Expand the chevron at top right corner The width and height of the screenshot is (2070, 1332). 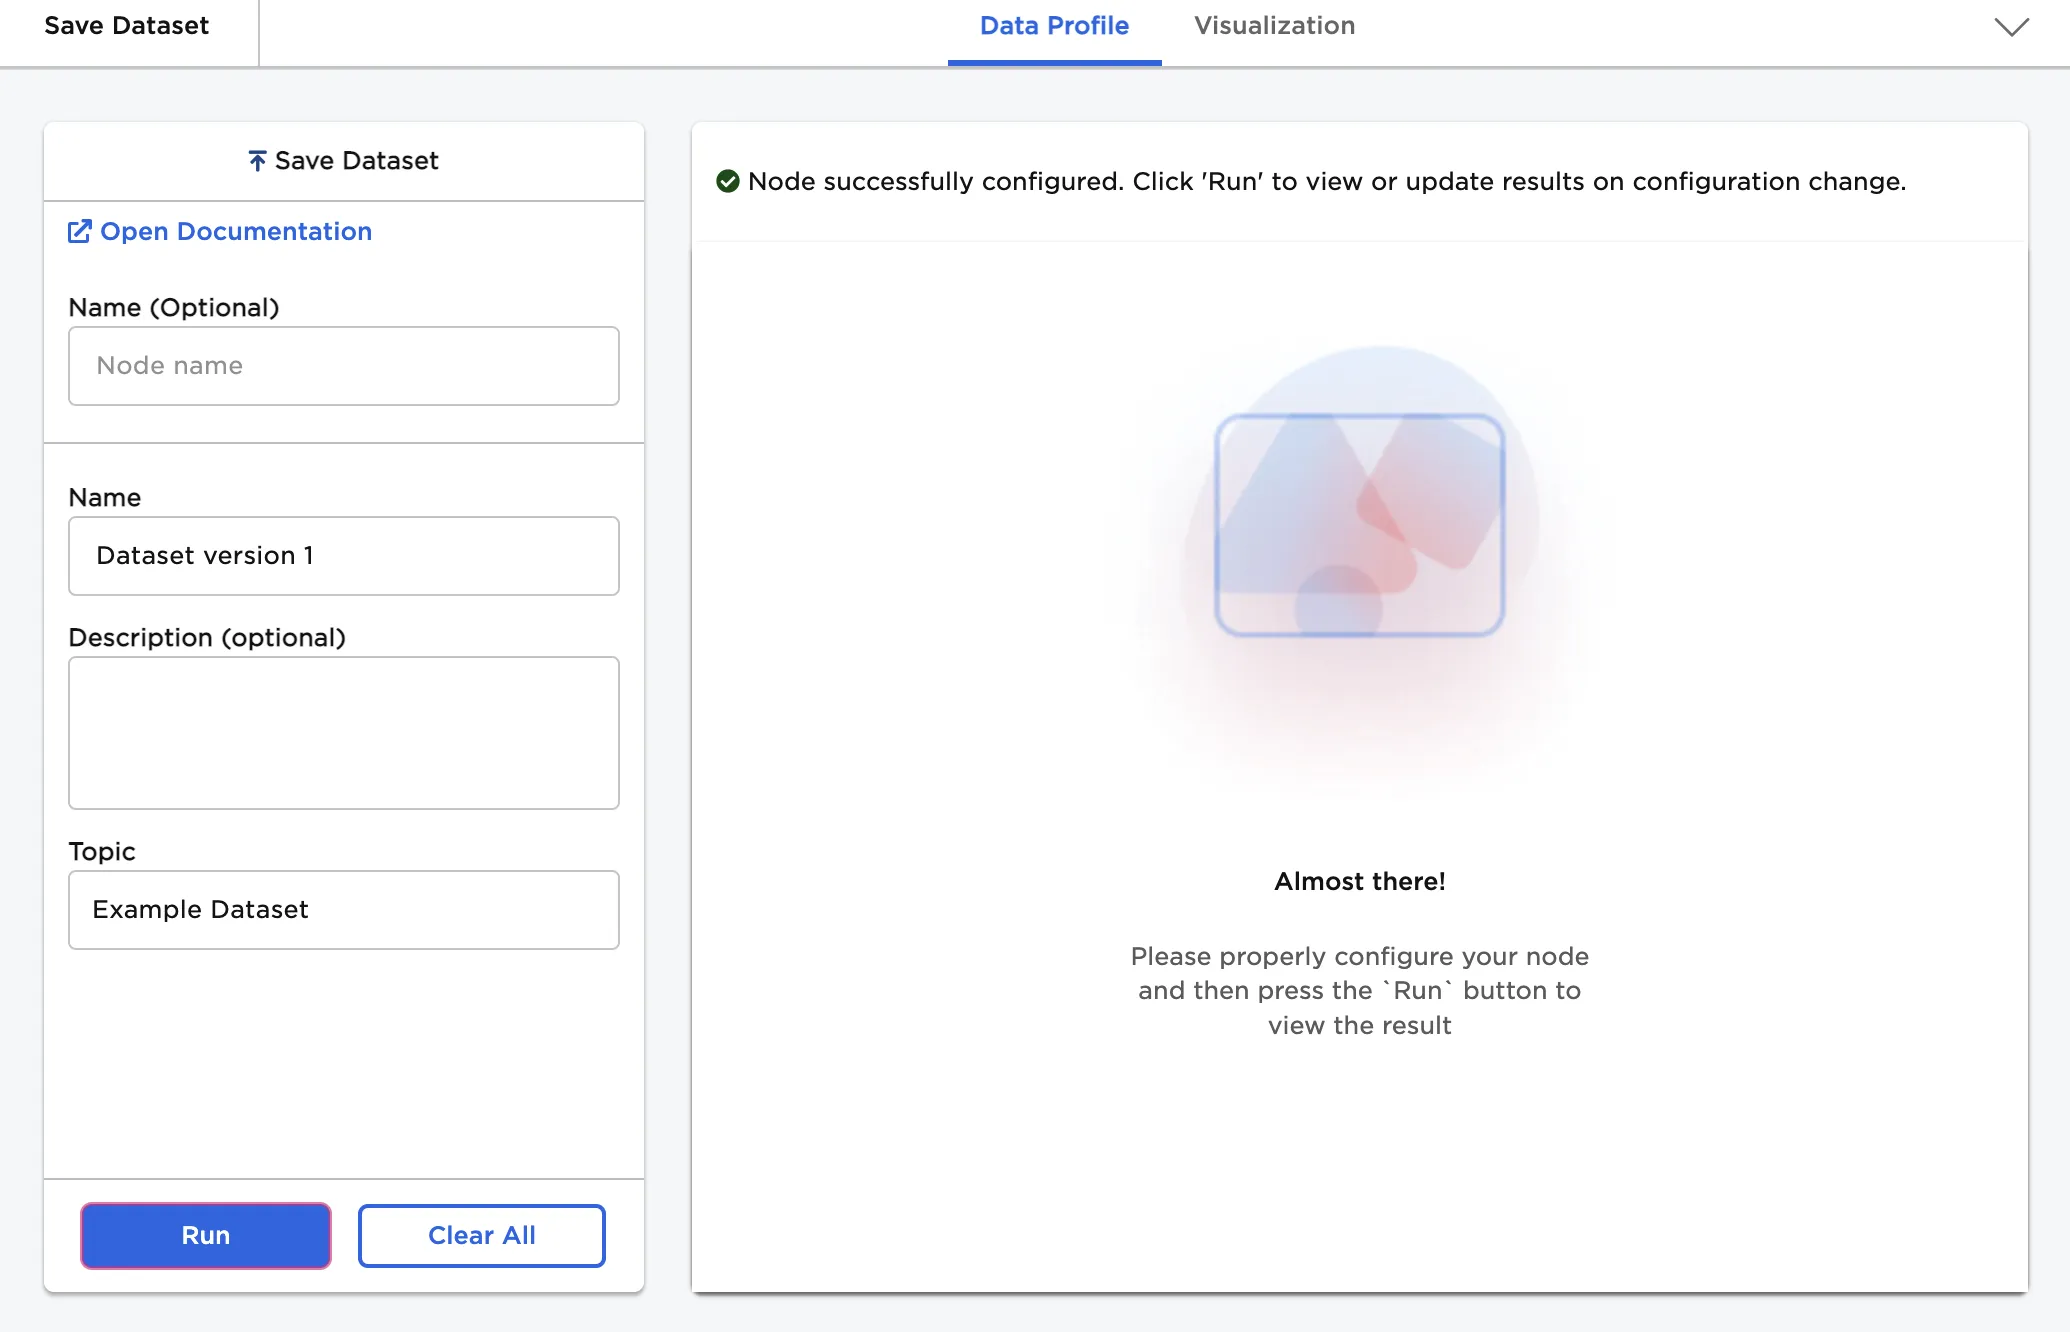(2011, 27)
